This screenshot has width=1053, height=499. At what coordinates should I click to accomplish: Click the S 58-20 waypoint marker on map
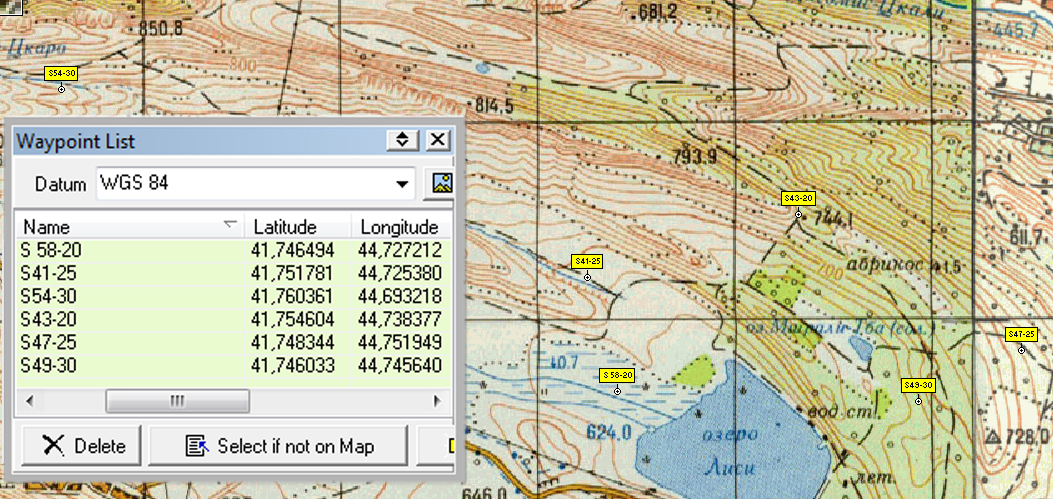pos(617,390)
